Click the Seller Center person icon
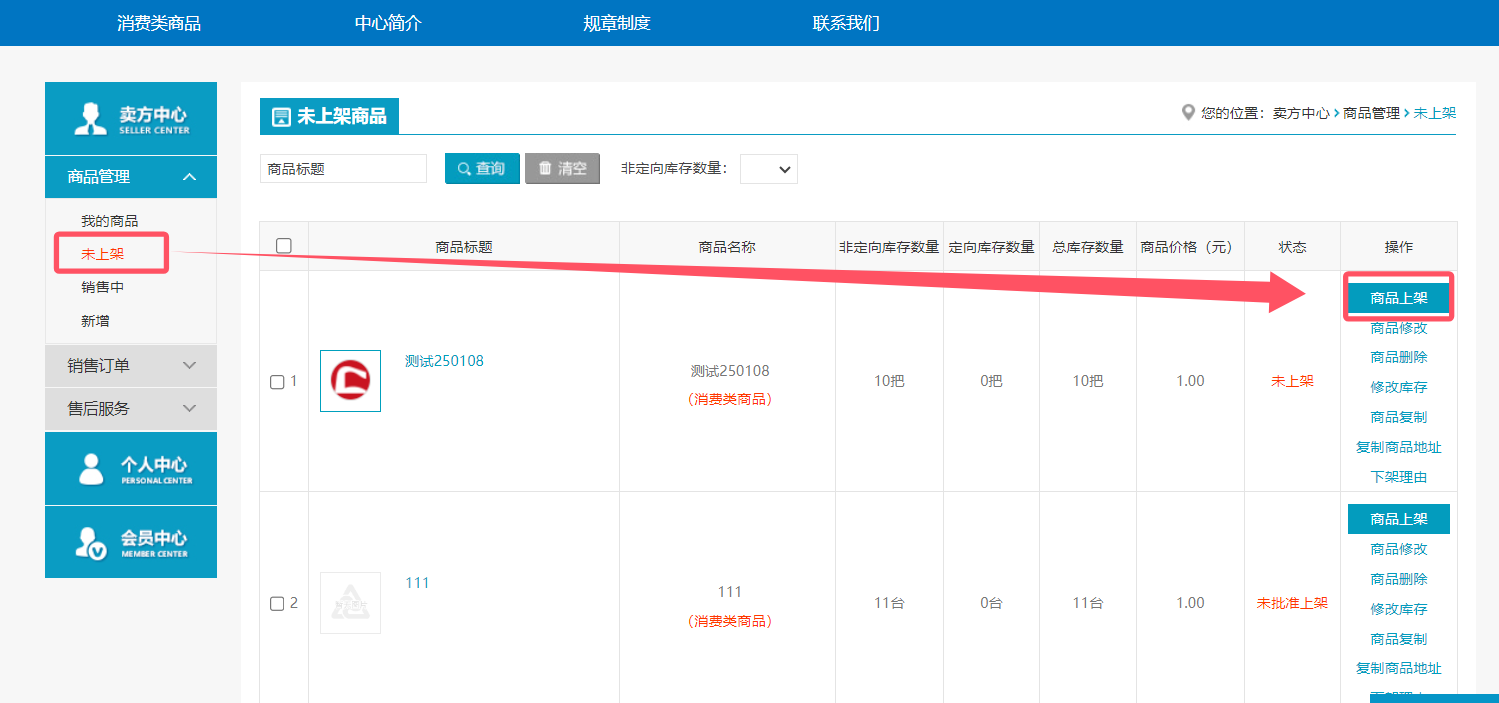The image size is (1499, 703). click(91, 119)
